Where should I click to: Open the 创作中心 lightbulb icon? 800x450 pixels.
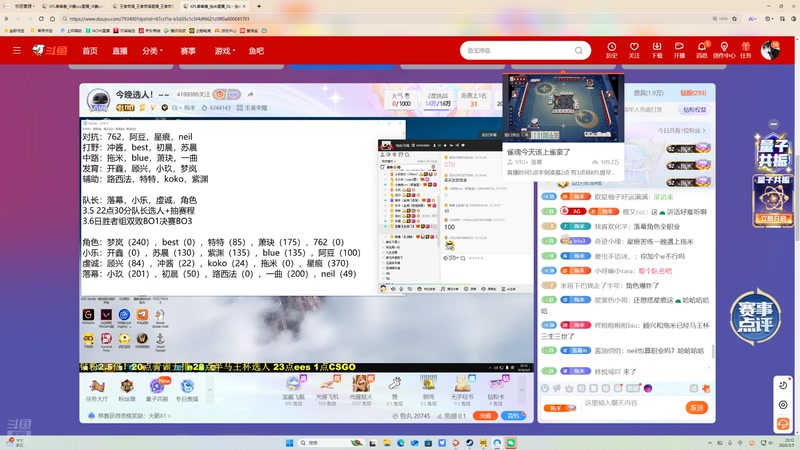pos(724,50)
